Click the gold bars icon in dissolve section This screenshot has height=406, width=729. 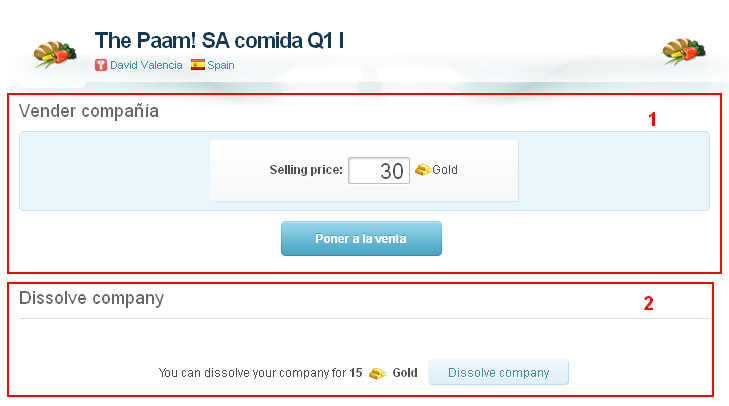point(377,373)
